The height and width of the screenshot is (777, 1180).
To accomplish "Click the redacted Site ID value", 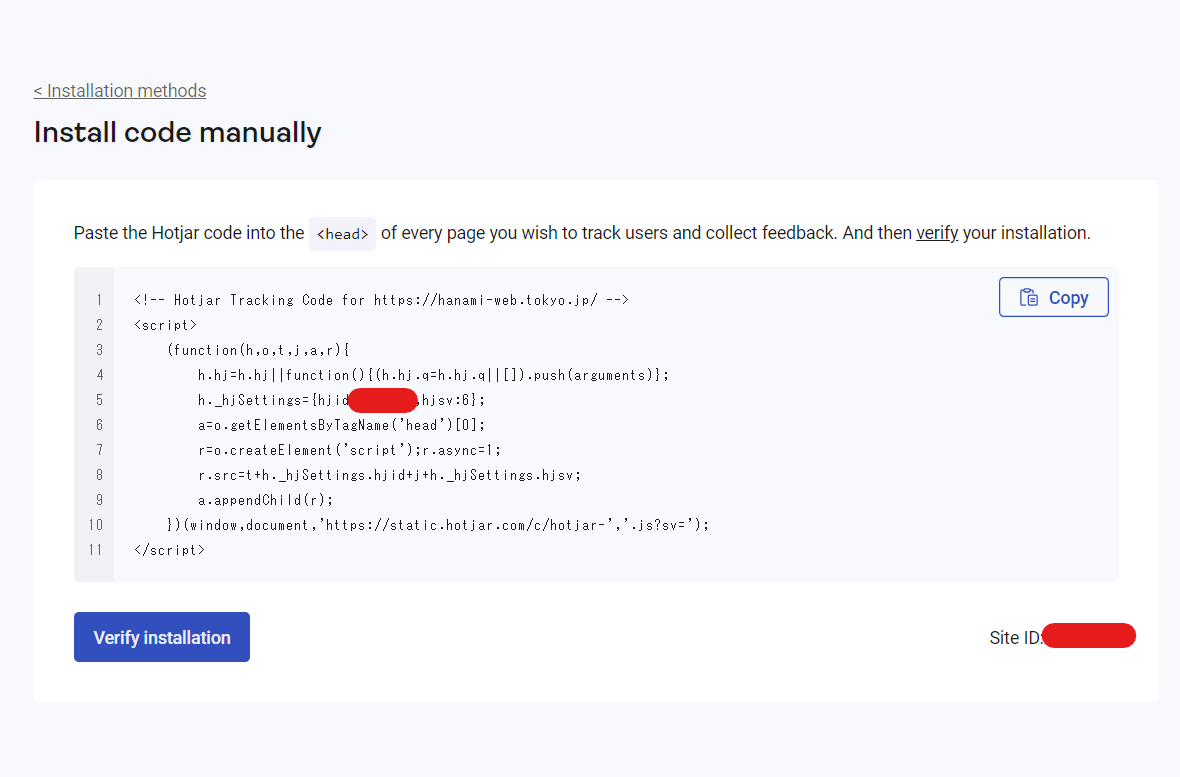I will (x=1089, y=635).
